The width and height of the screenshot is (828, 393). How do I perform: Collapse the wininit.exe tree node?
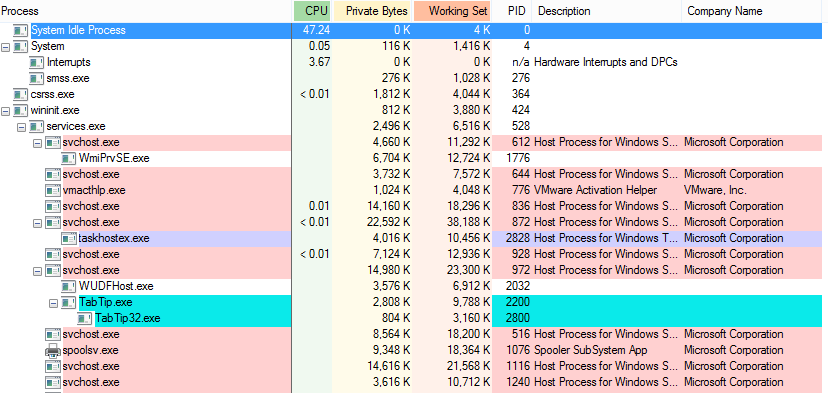[6, 110]
